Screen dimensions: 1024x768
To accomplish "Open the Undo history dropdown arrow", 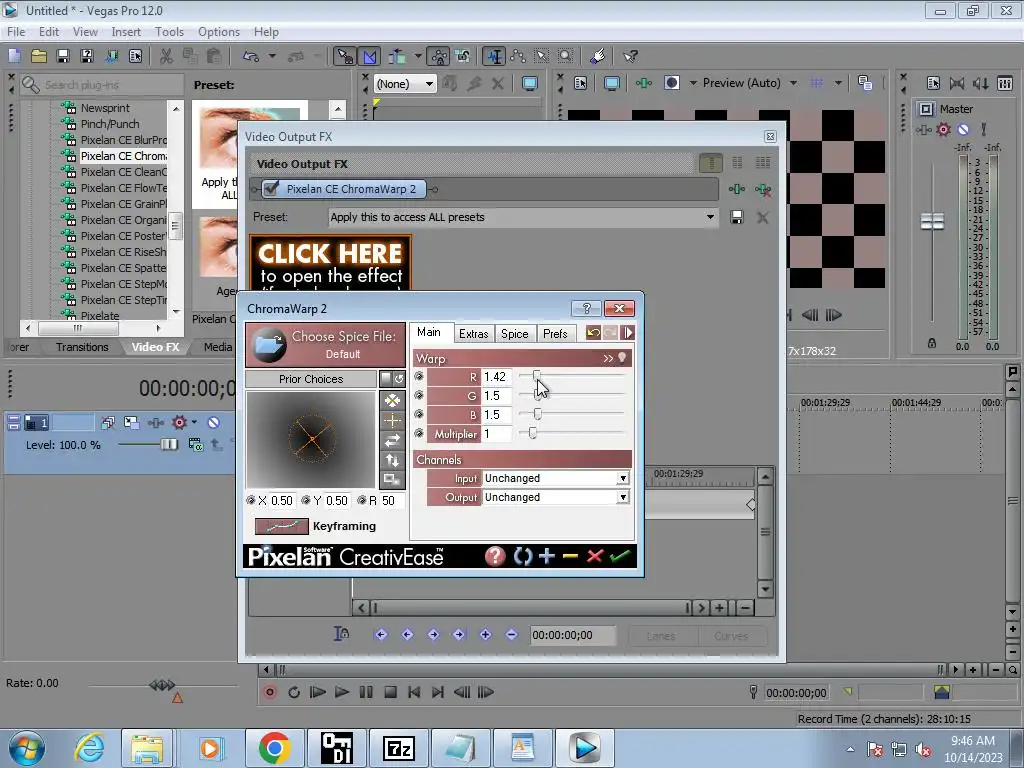I will pyautogui.click(x=272, y=56).
